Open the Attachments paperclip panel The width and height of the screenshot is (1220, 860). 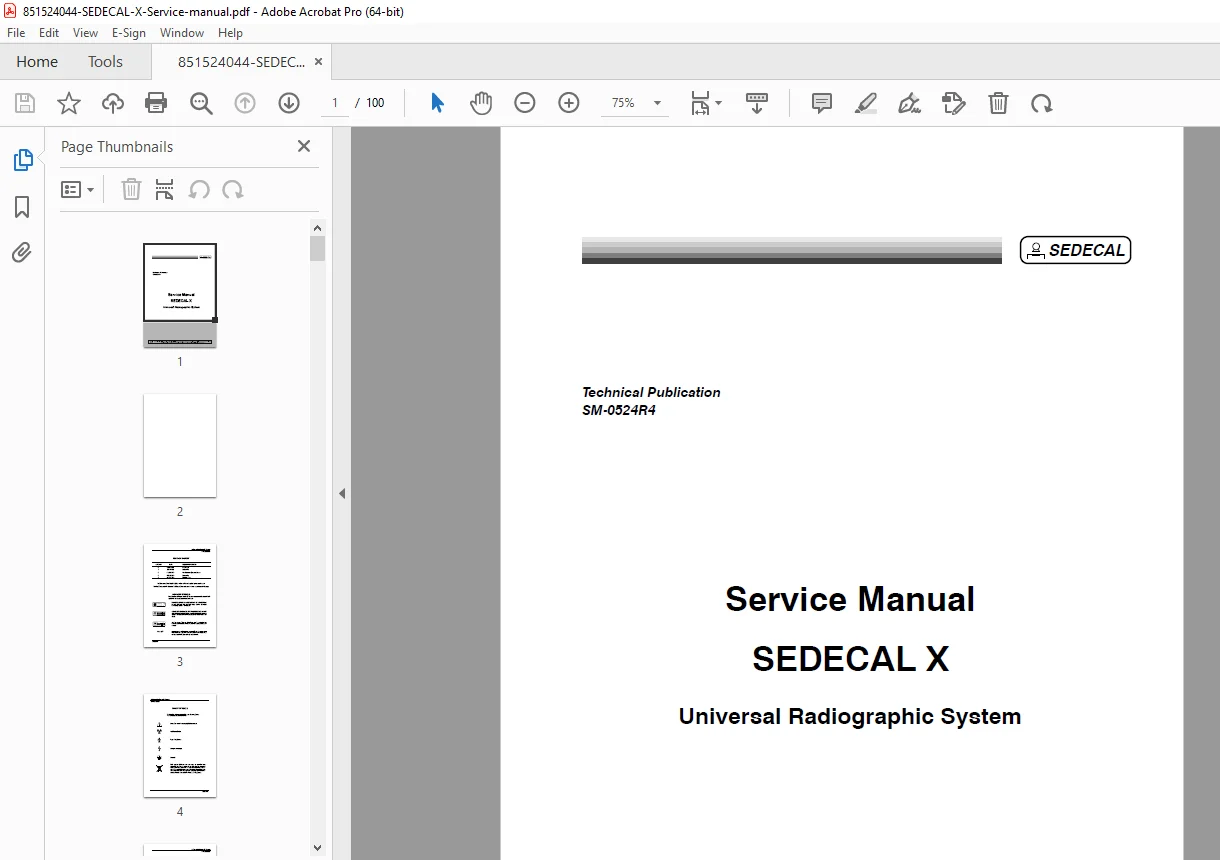(x=22, y=252)
